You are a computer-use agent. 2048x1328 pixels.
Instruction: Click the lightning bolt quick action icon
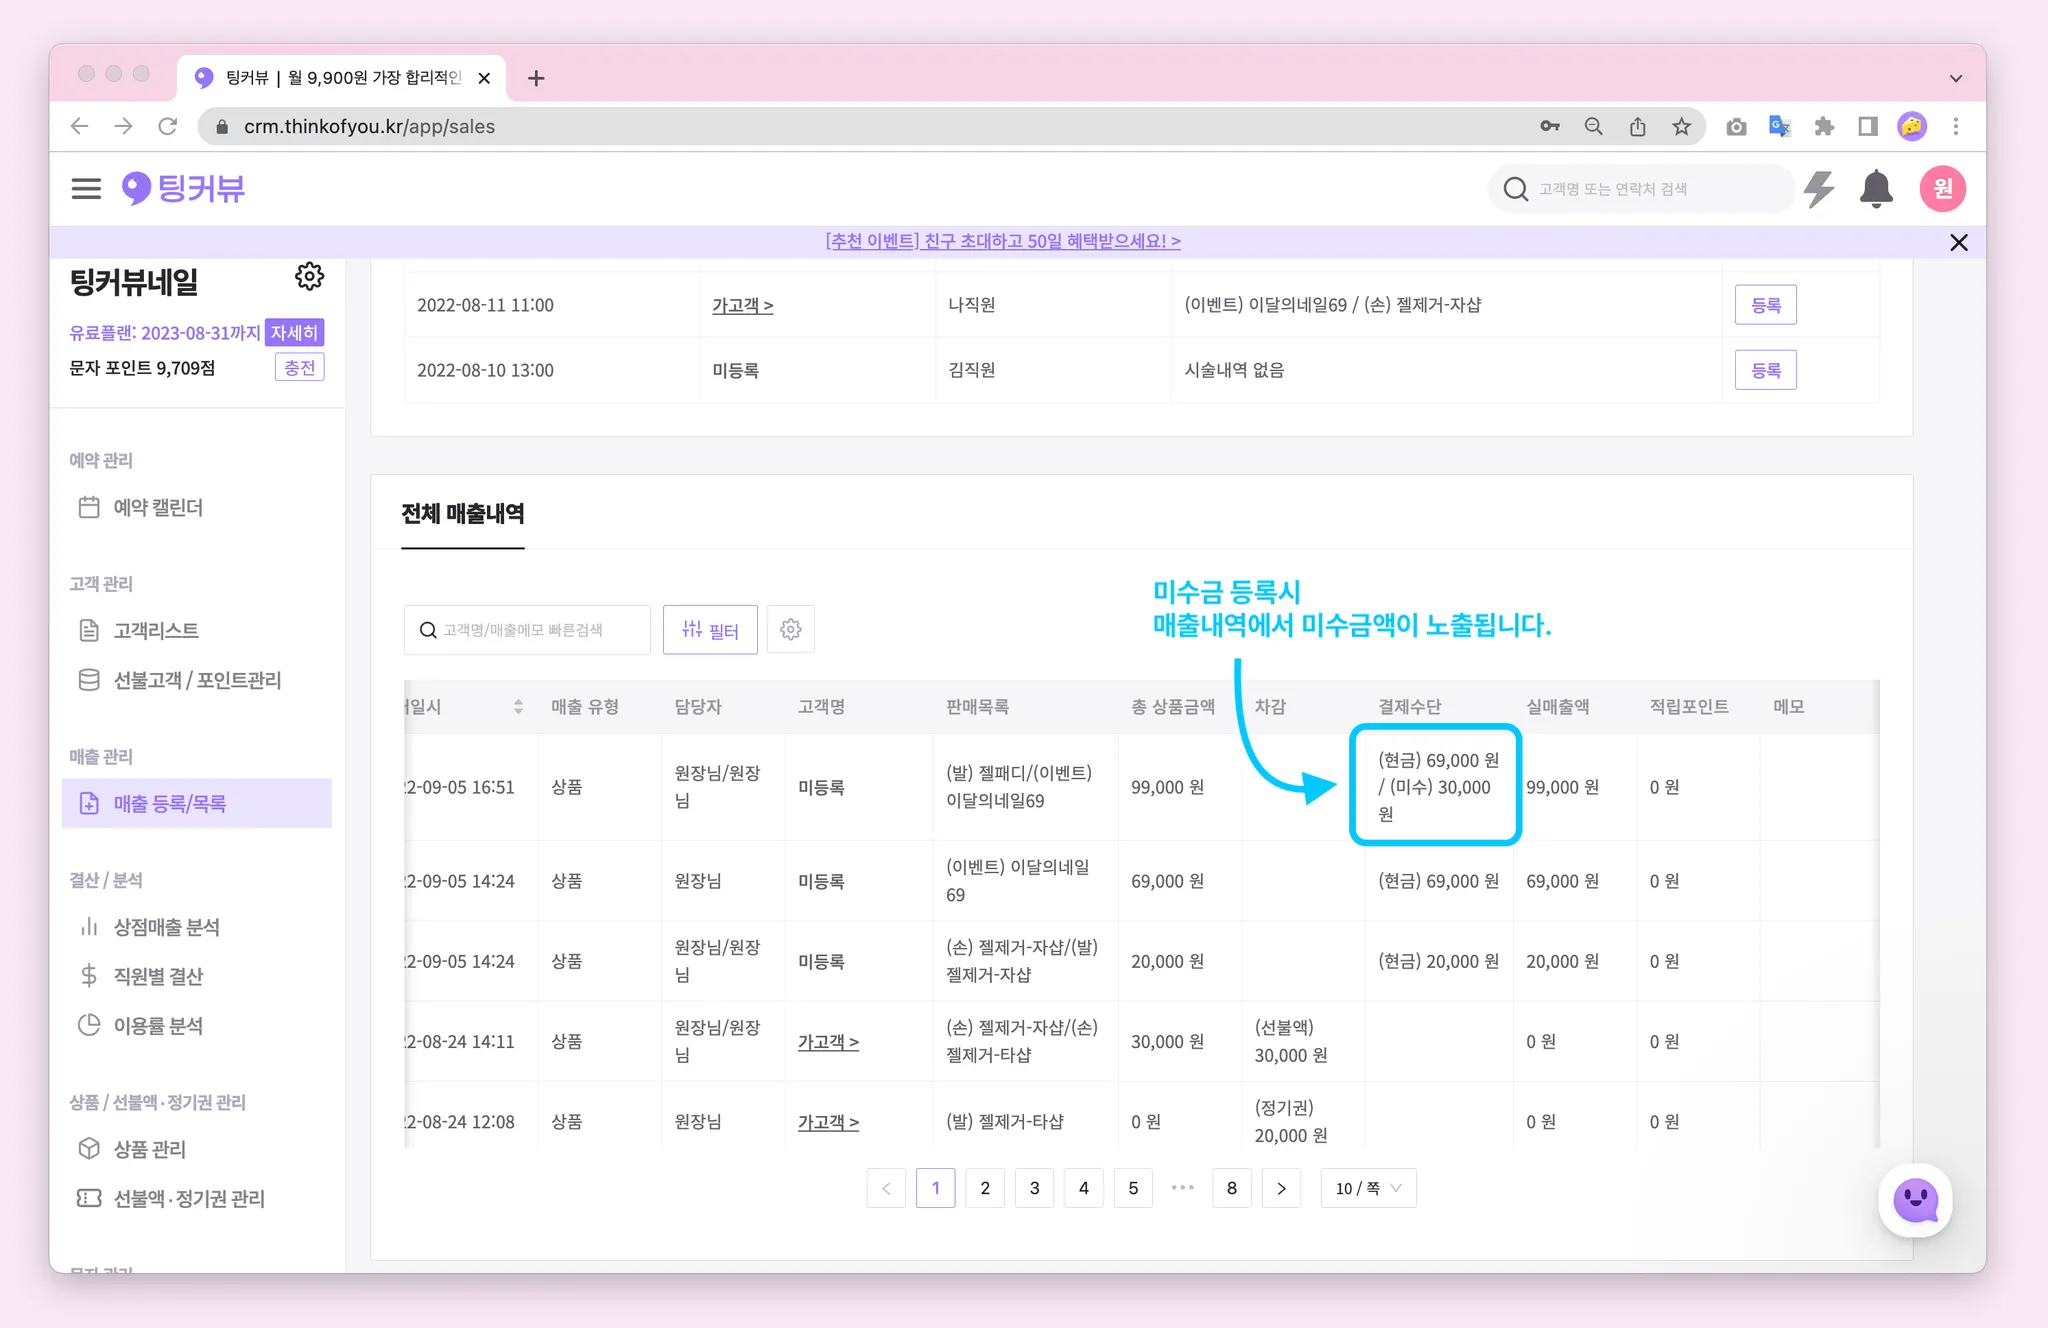[x=1819, y=189]
